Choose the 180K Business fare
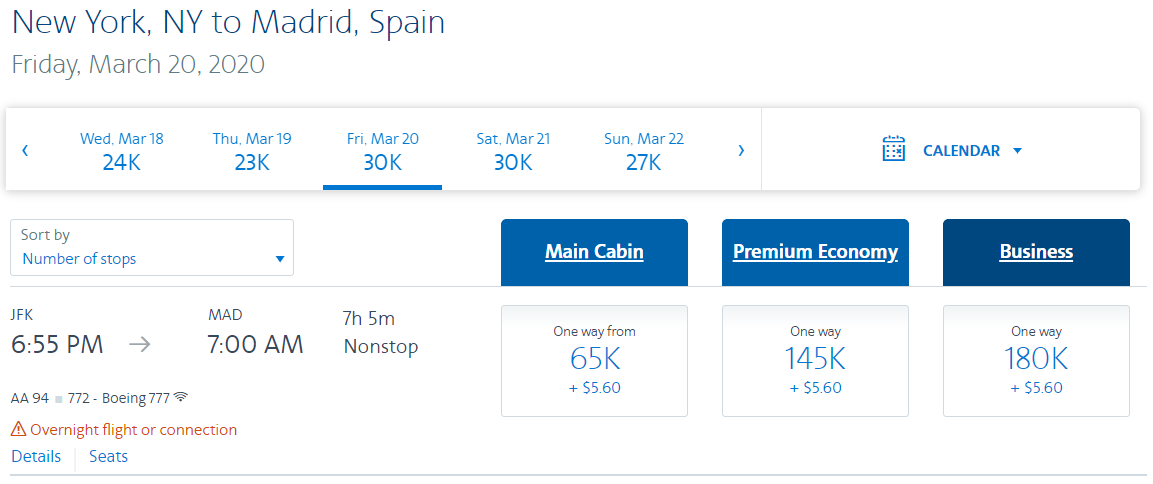The width and height of the screenshot is (1153, 484). tap(1036, 361)
